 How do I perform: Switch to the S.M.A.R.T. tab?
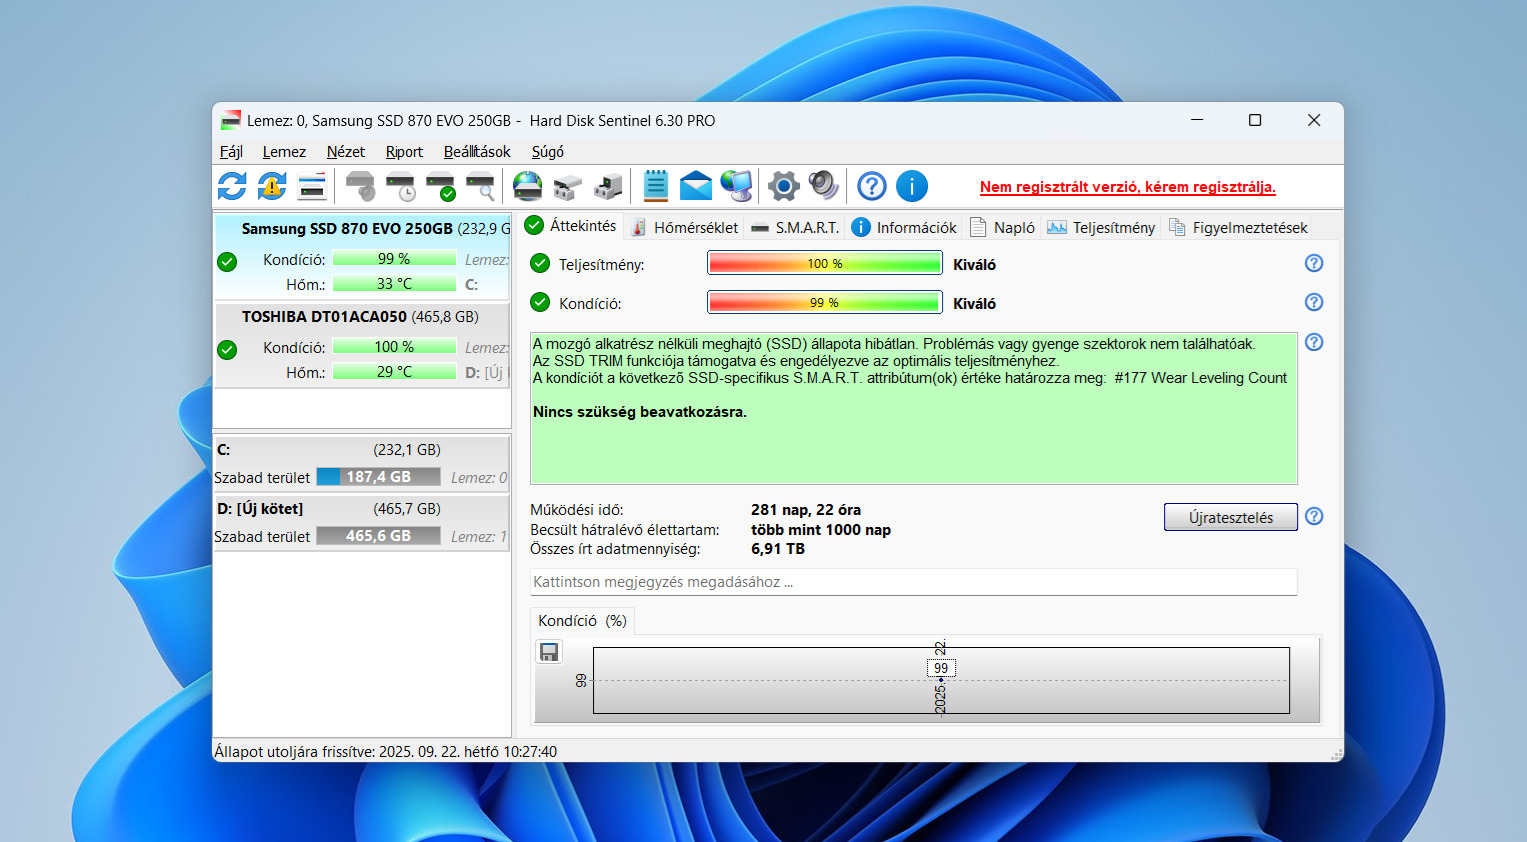(796, 228)
